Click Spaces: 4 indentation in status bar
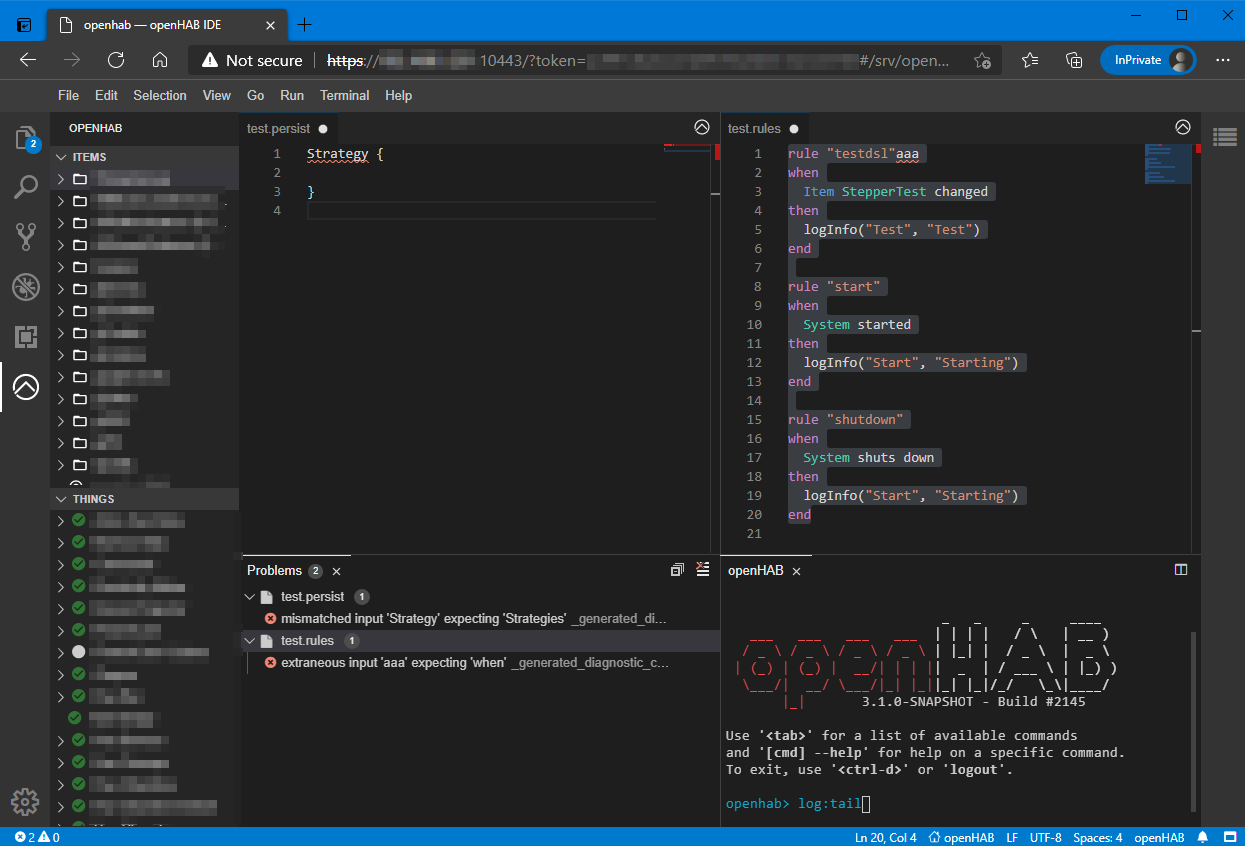 coord(1097,837)
